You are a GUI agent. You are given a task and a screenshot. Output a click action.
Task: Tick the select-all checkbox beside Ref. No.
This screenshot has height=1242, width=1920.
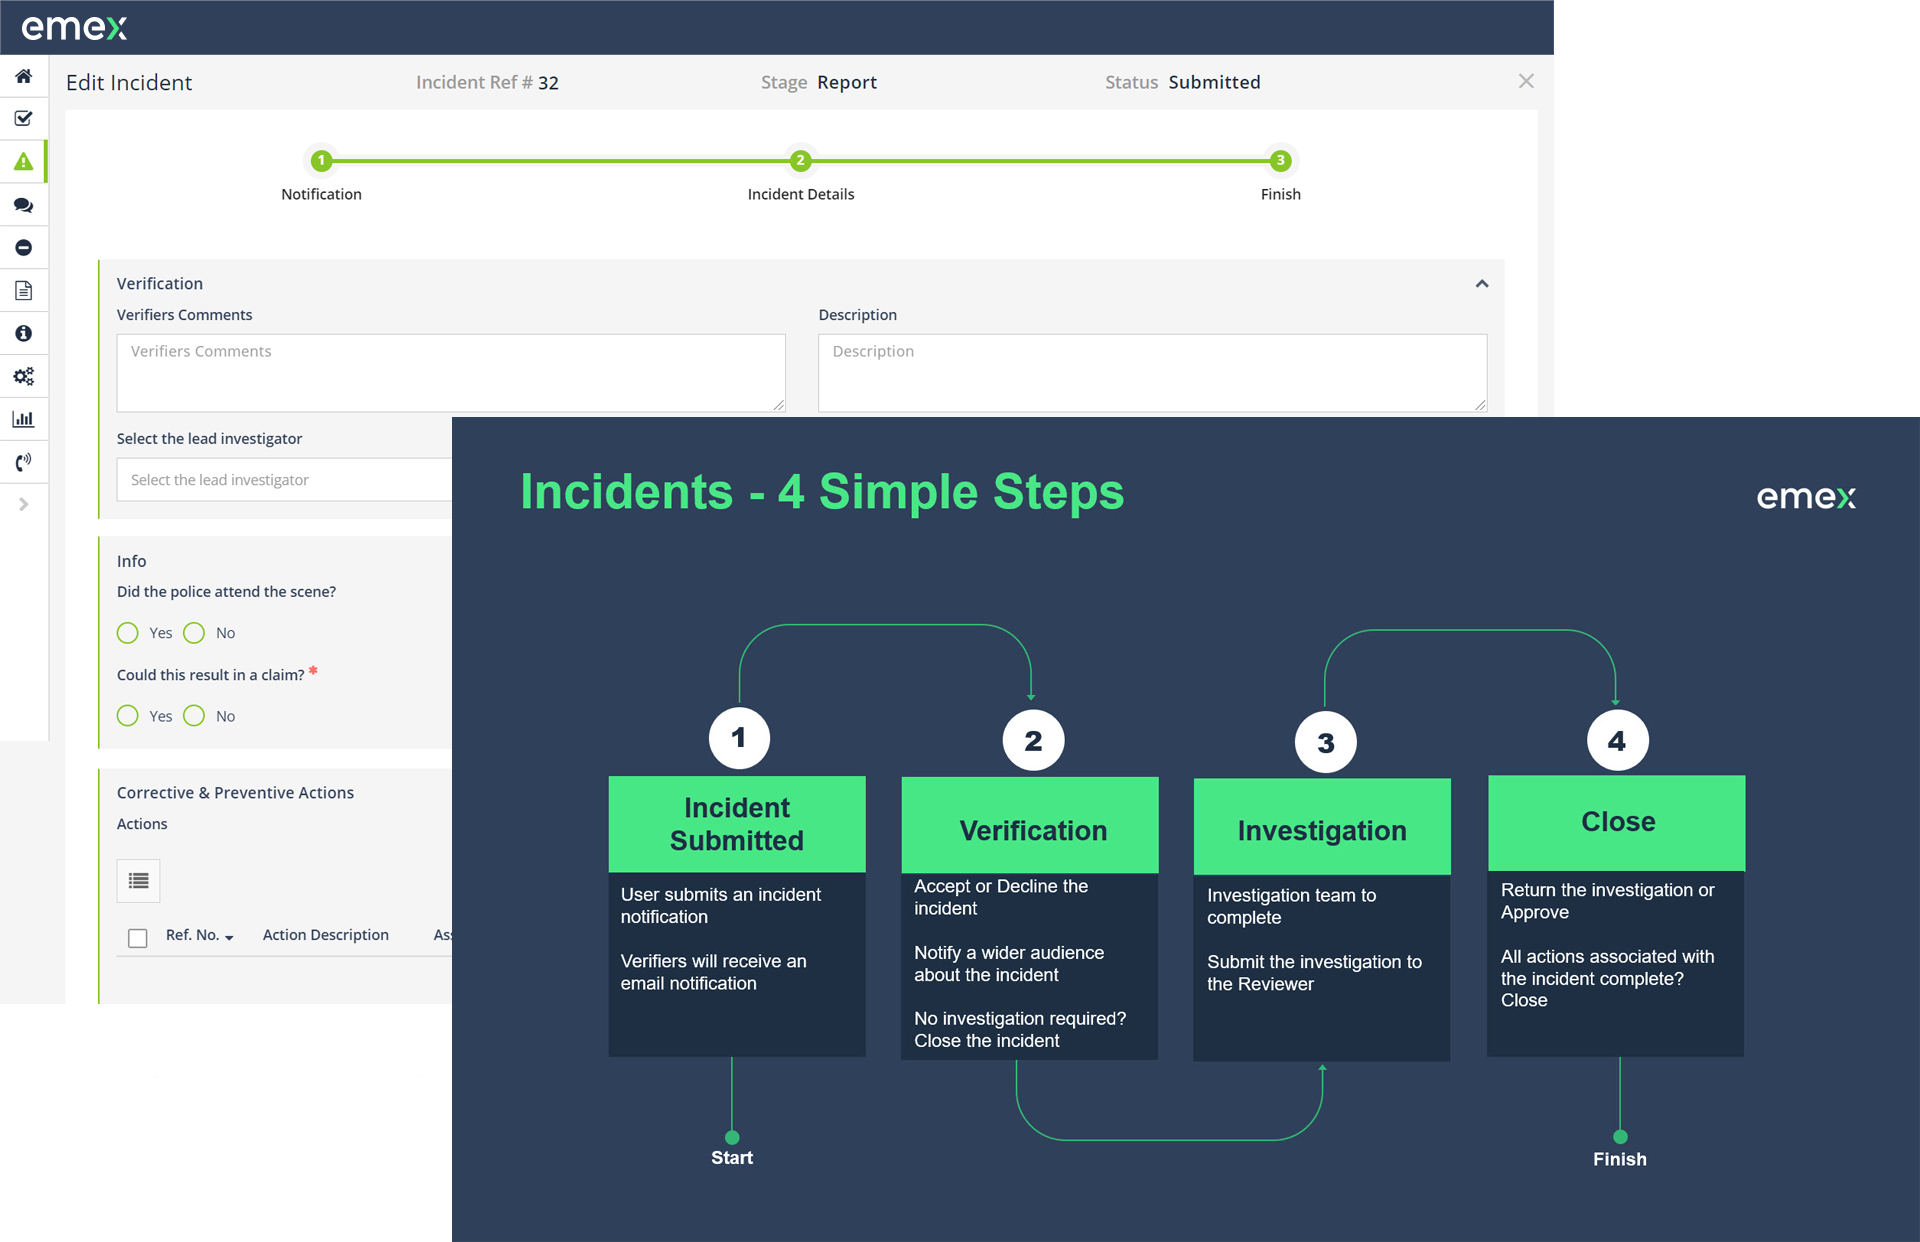138,938
